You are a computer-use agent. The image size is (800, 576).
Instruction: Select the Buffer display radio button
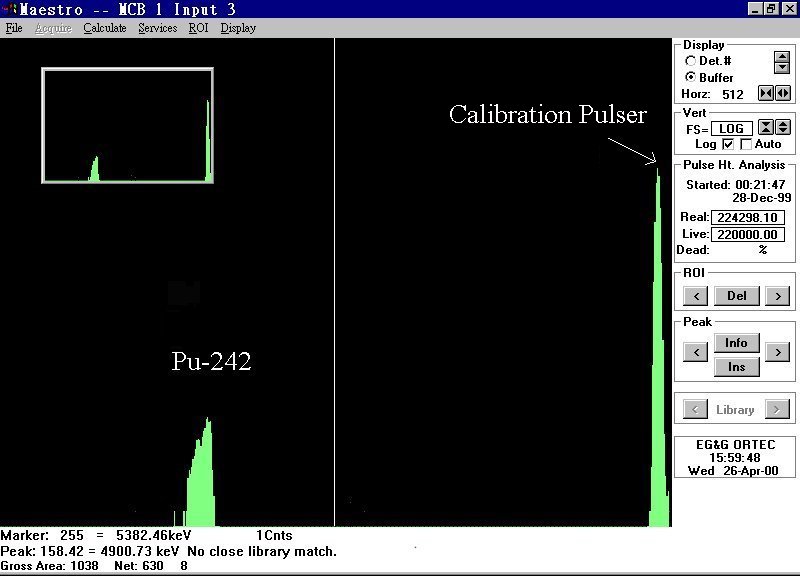point(691,77)
